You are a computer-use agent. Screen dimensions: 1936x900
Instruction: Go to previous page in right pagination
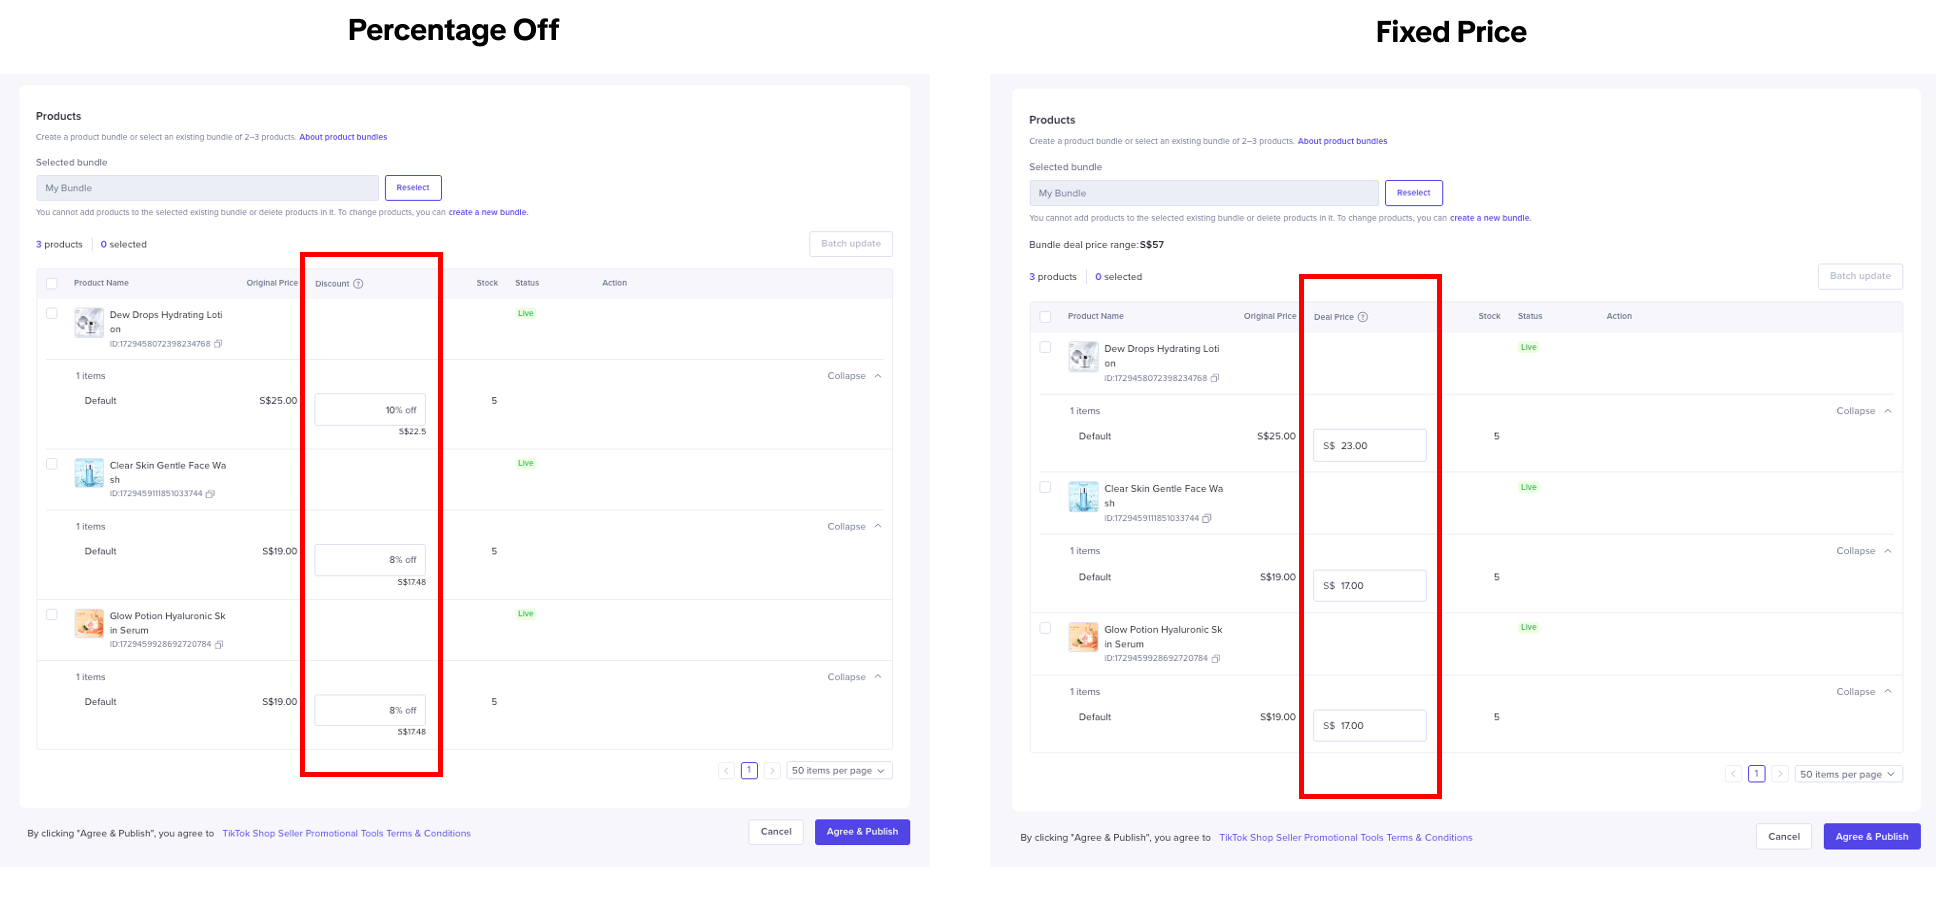point(1734,774)
